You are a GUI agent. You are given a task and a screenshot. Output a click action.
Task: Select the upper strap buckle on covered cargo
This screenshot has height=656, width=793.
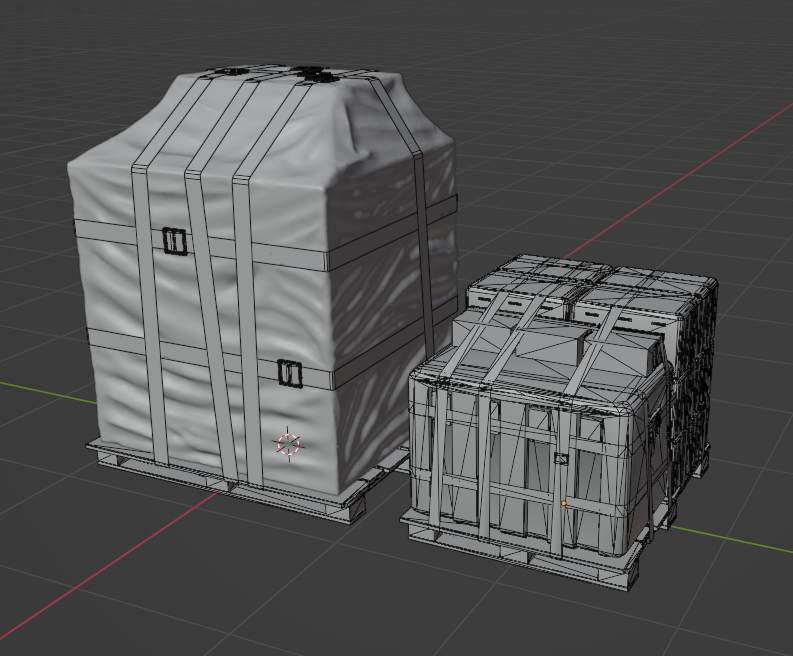pos(175,240)
